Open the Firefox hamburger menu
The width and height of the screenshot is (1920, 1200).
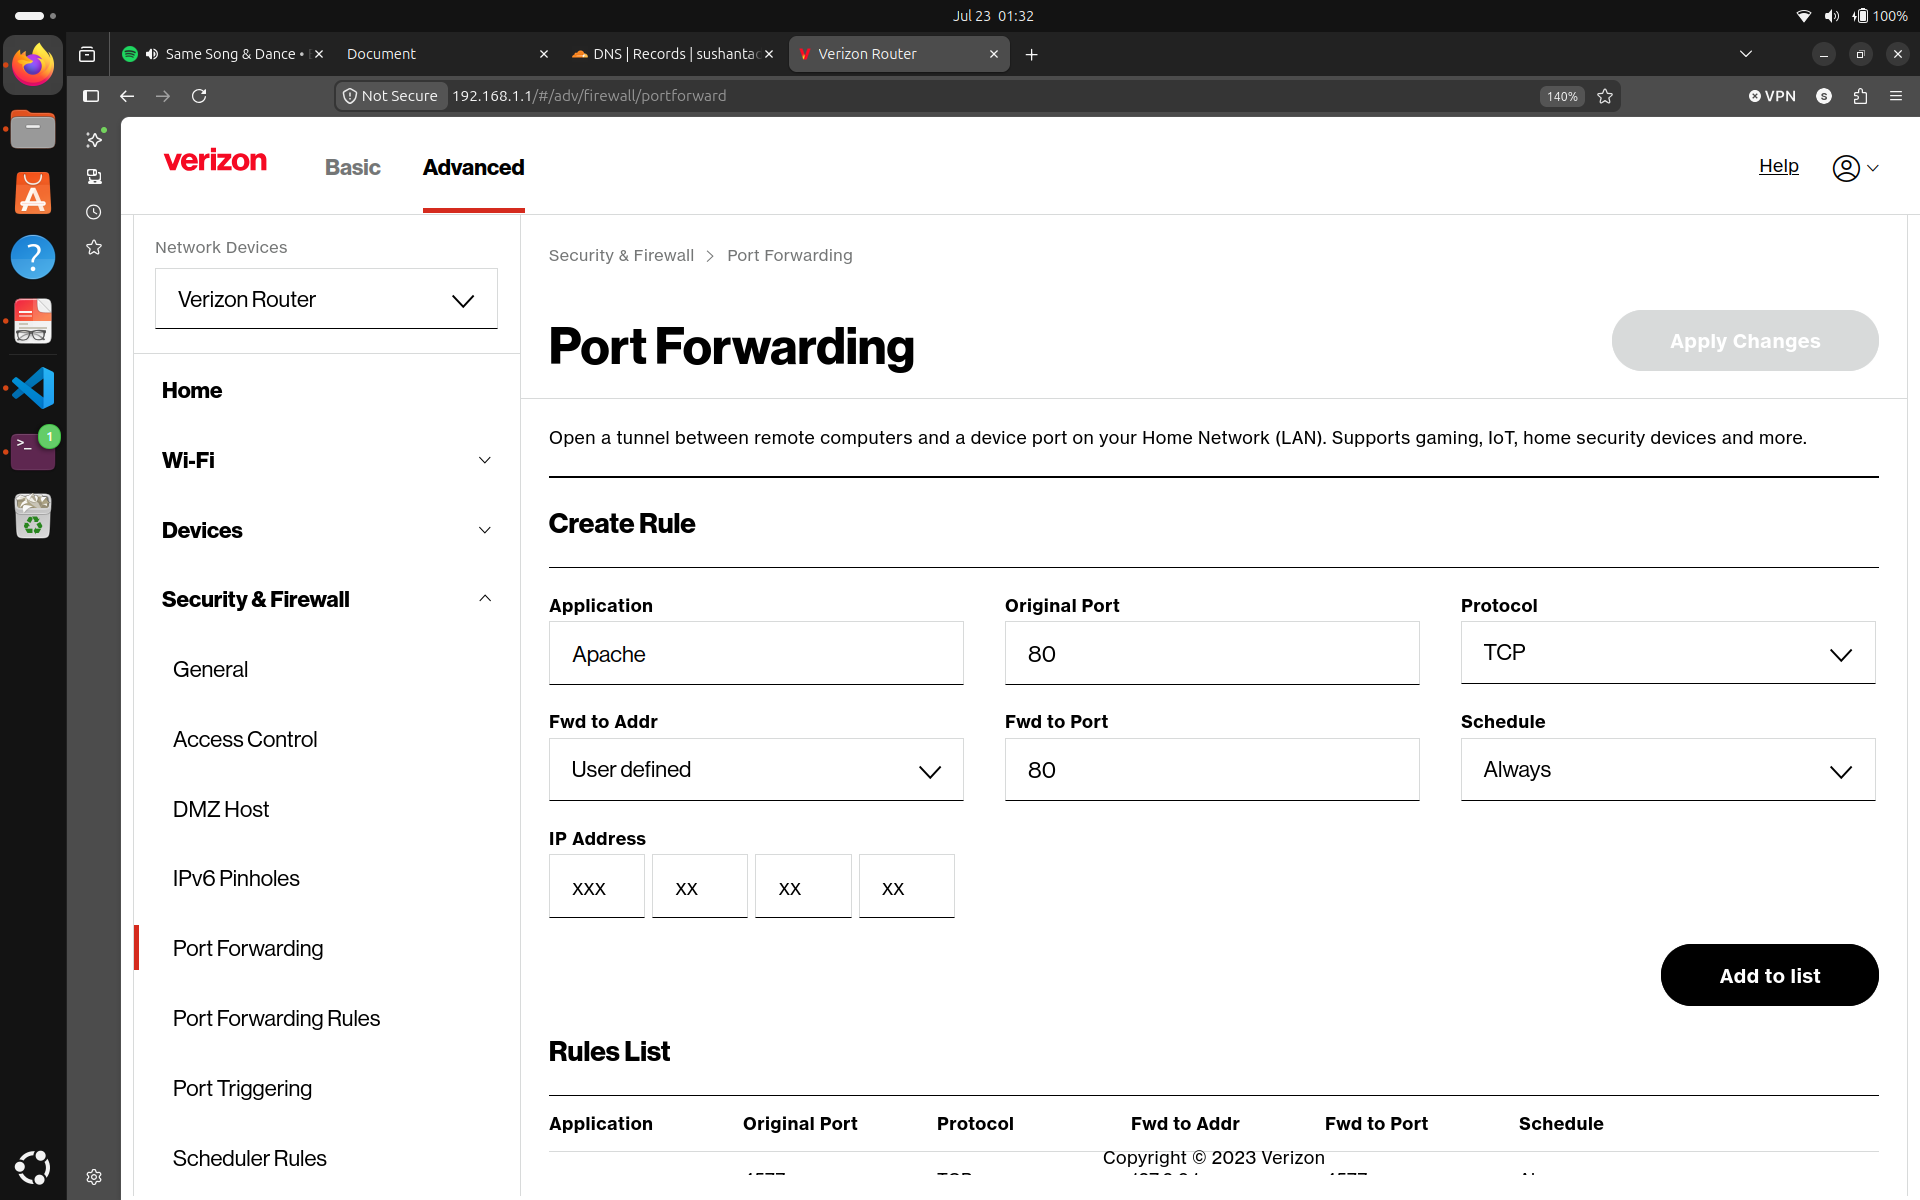(1896, 96)
